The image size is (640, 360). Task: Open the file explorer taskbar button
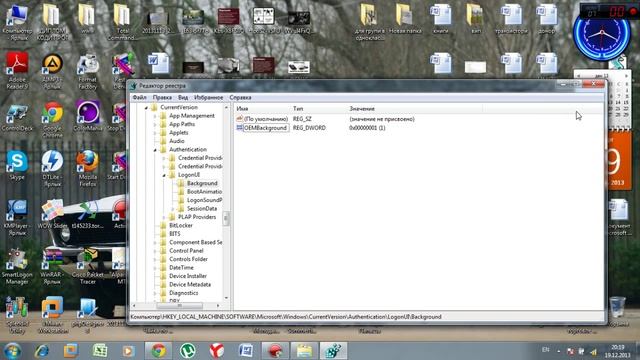pos(304,351)
